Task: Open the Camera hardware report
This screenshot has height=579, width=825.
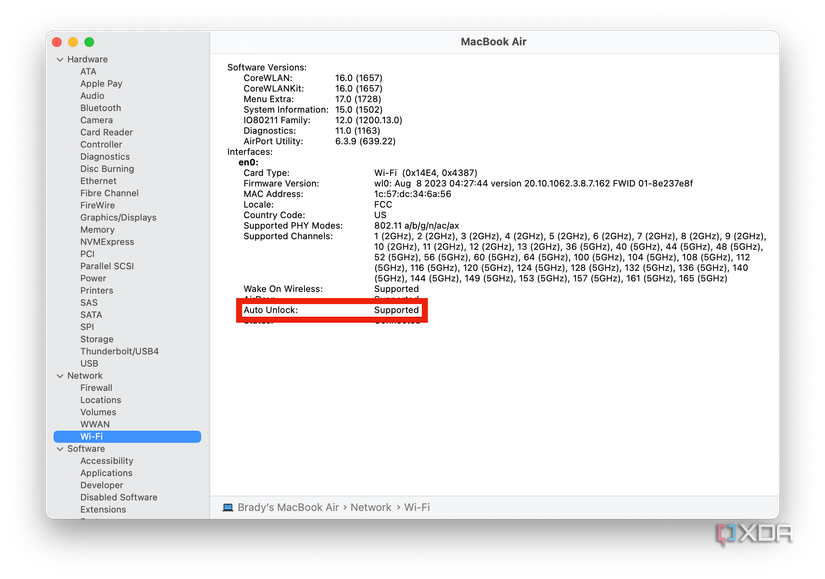Action: [96, 119]
